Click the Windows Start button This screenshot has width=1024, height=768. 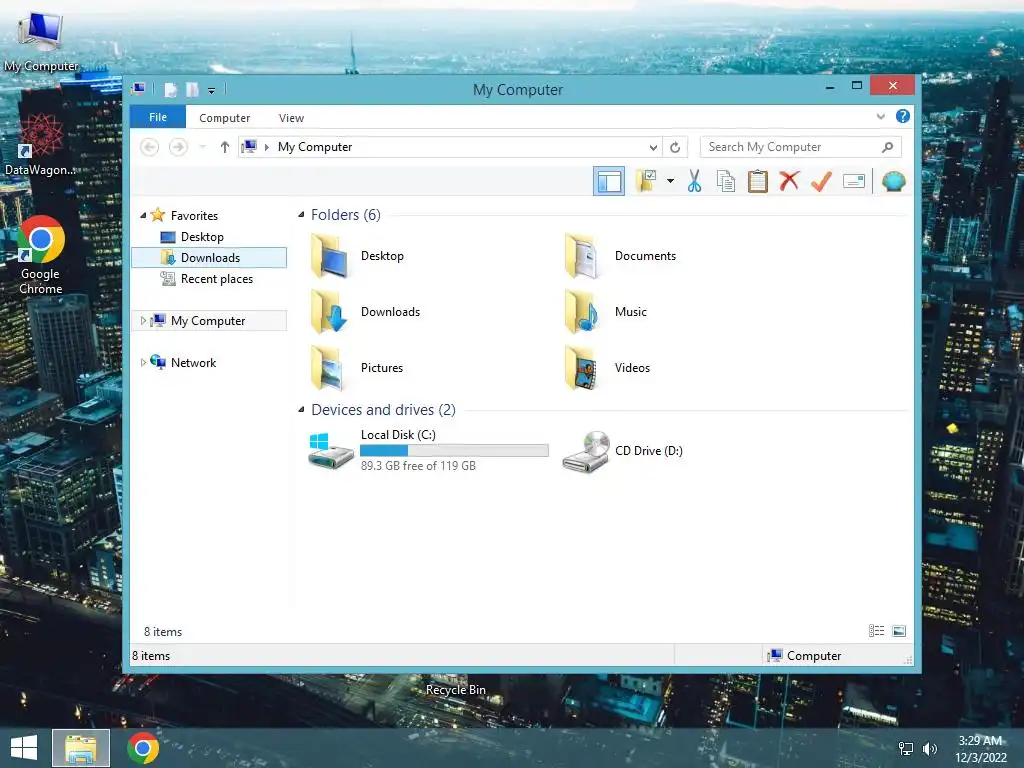coord(24,748)
